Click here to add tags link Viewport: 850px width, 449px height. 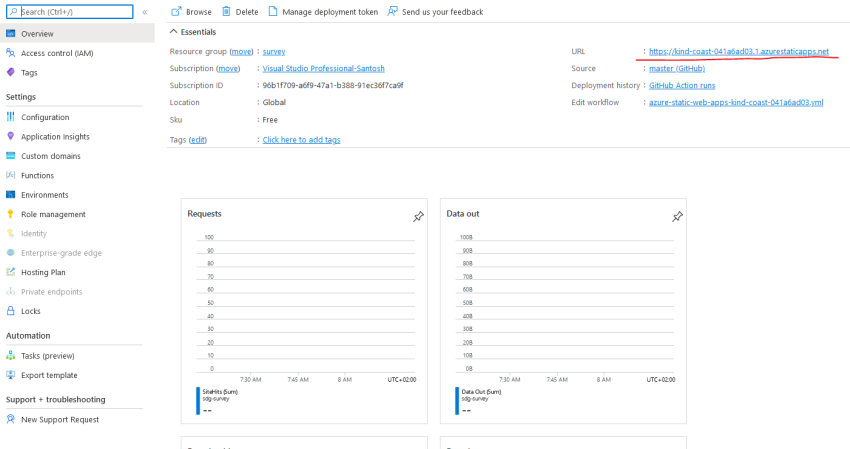301,139
